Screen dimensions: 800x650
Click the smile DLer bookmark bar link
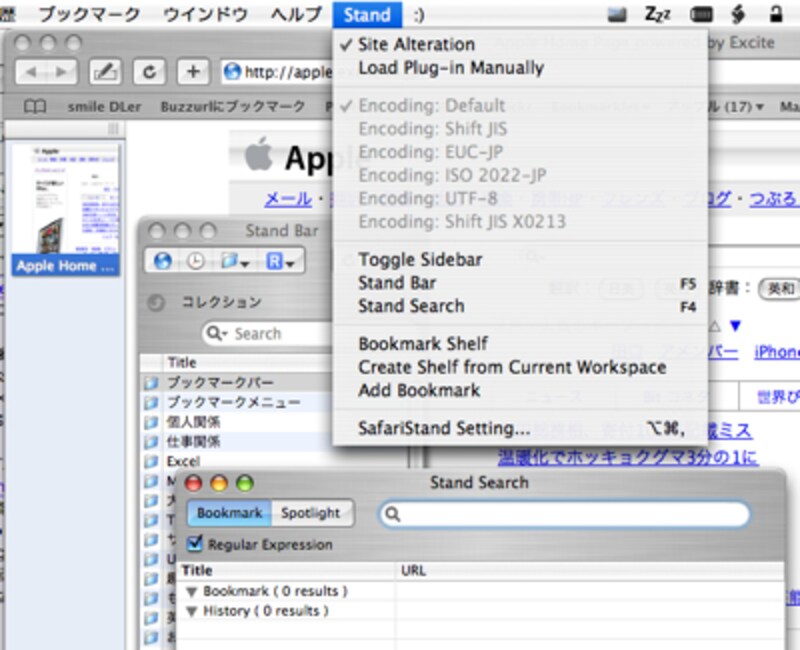(x=100, y=107)
